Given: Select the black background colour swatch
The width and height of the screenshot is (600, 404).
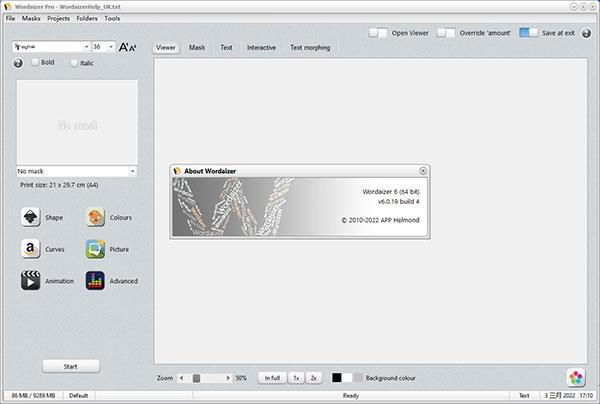Looking at the screenshot, I should [x=336, y=378].
